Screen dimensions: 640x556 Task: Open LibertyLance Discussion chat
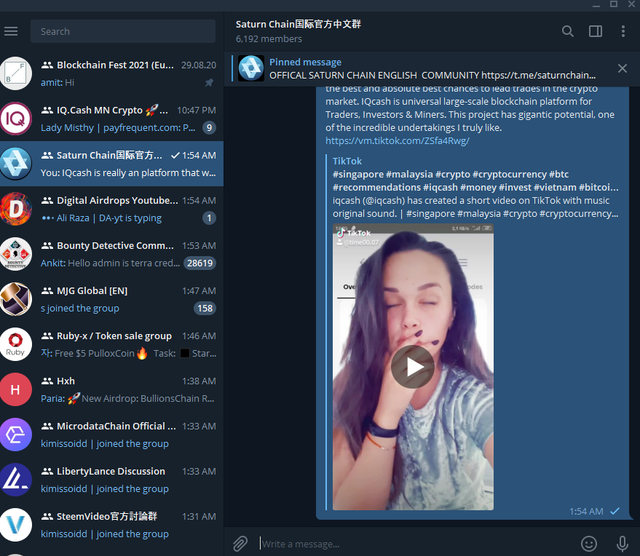[112, 480]
